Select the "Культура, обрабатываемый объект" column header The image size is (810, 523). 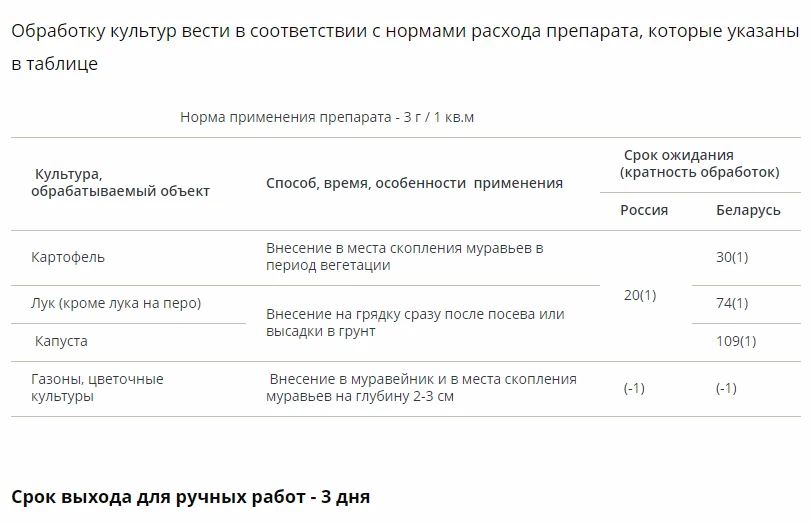120,182
